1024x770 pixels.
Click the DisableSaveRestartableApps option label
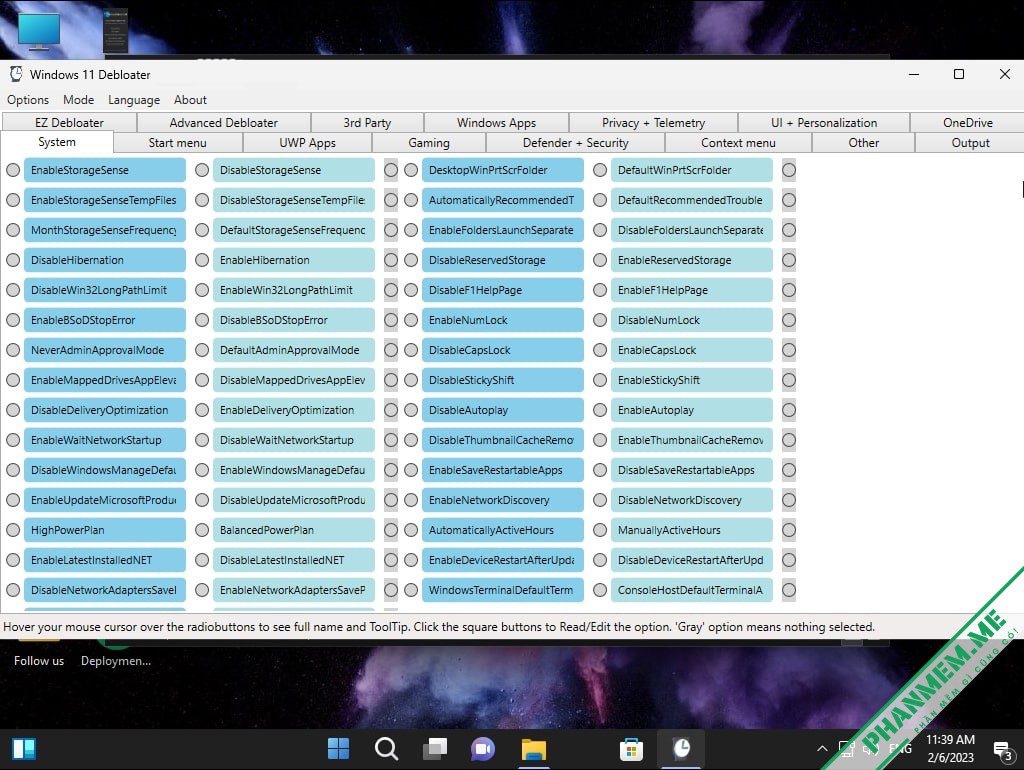click(692, 470)
